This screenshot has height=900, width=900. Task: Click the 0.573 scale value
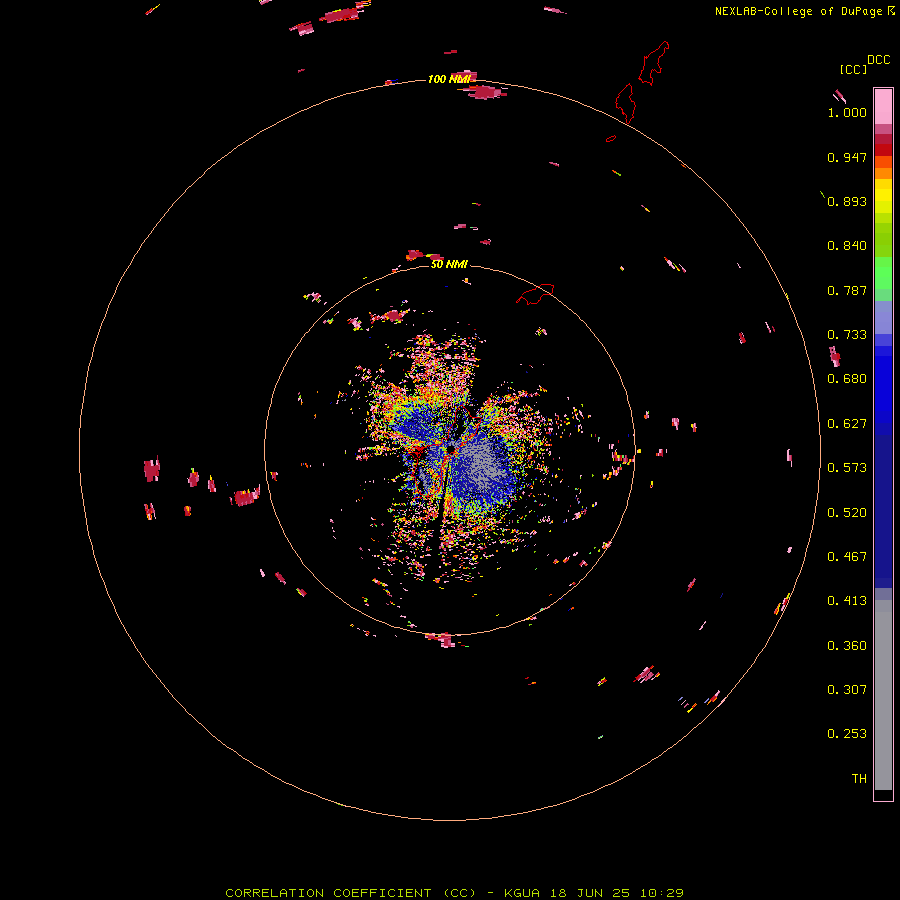coord(847,468)
